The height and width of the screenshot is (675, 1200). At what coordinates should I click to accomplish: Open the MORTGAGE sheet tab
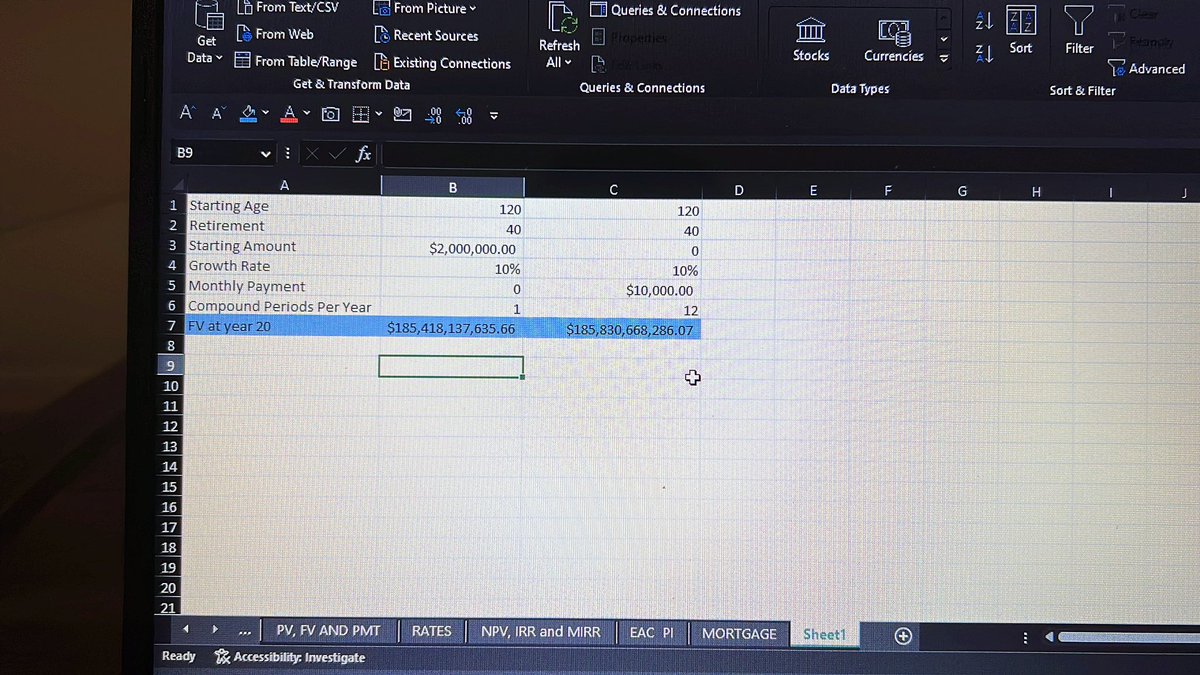coord(739,634)
